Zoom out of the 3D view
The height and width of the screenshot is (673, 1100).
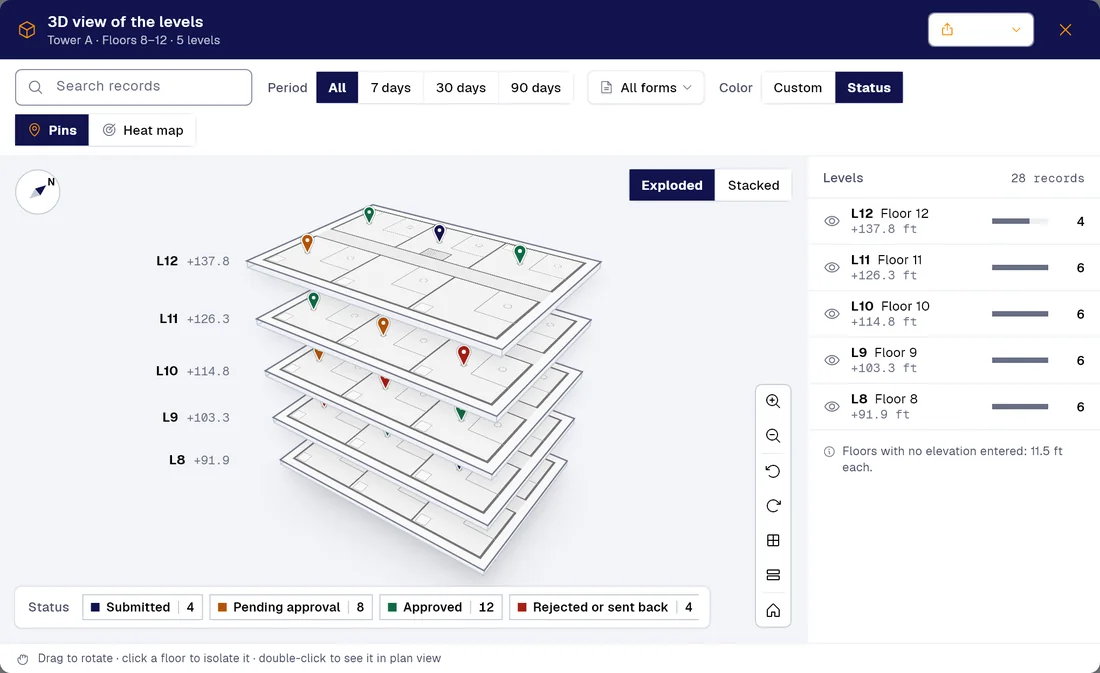point(773,436)
